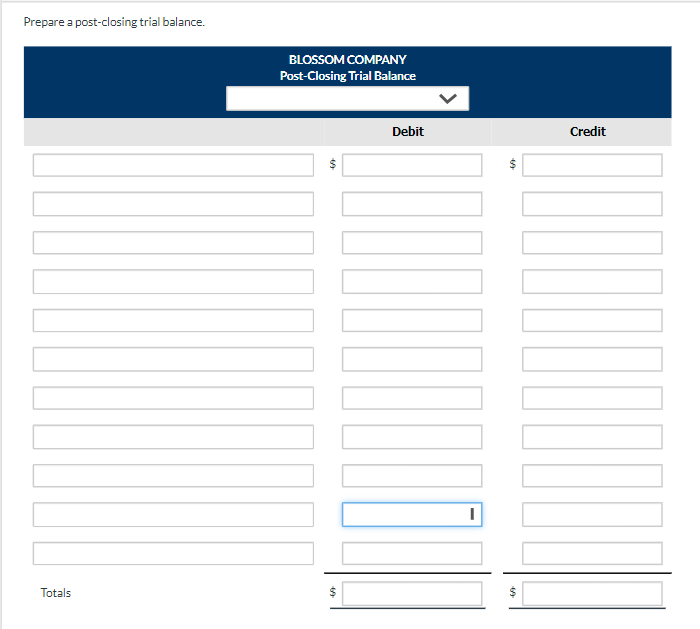700x629 pixels.
Task: Select the fifth row Credit field
Action: [x=592, y=320]
